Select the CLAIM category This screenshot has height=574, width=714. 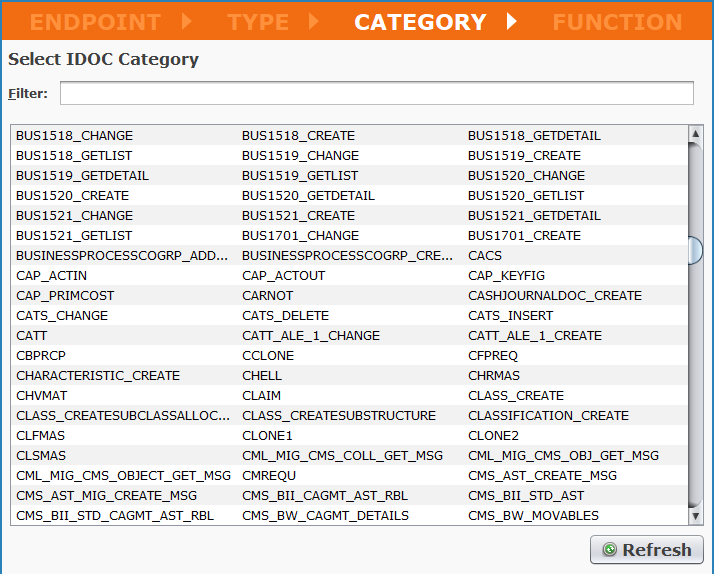[x=262, y=395]
